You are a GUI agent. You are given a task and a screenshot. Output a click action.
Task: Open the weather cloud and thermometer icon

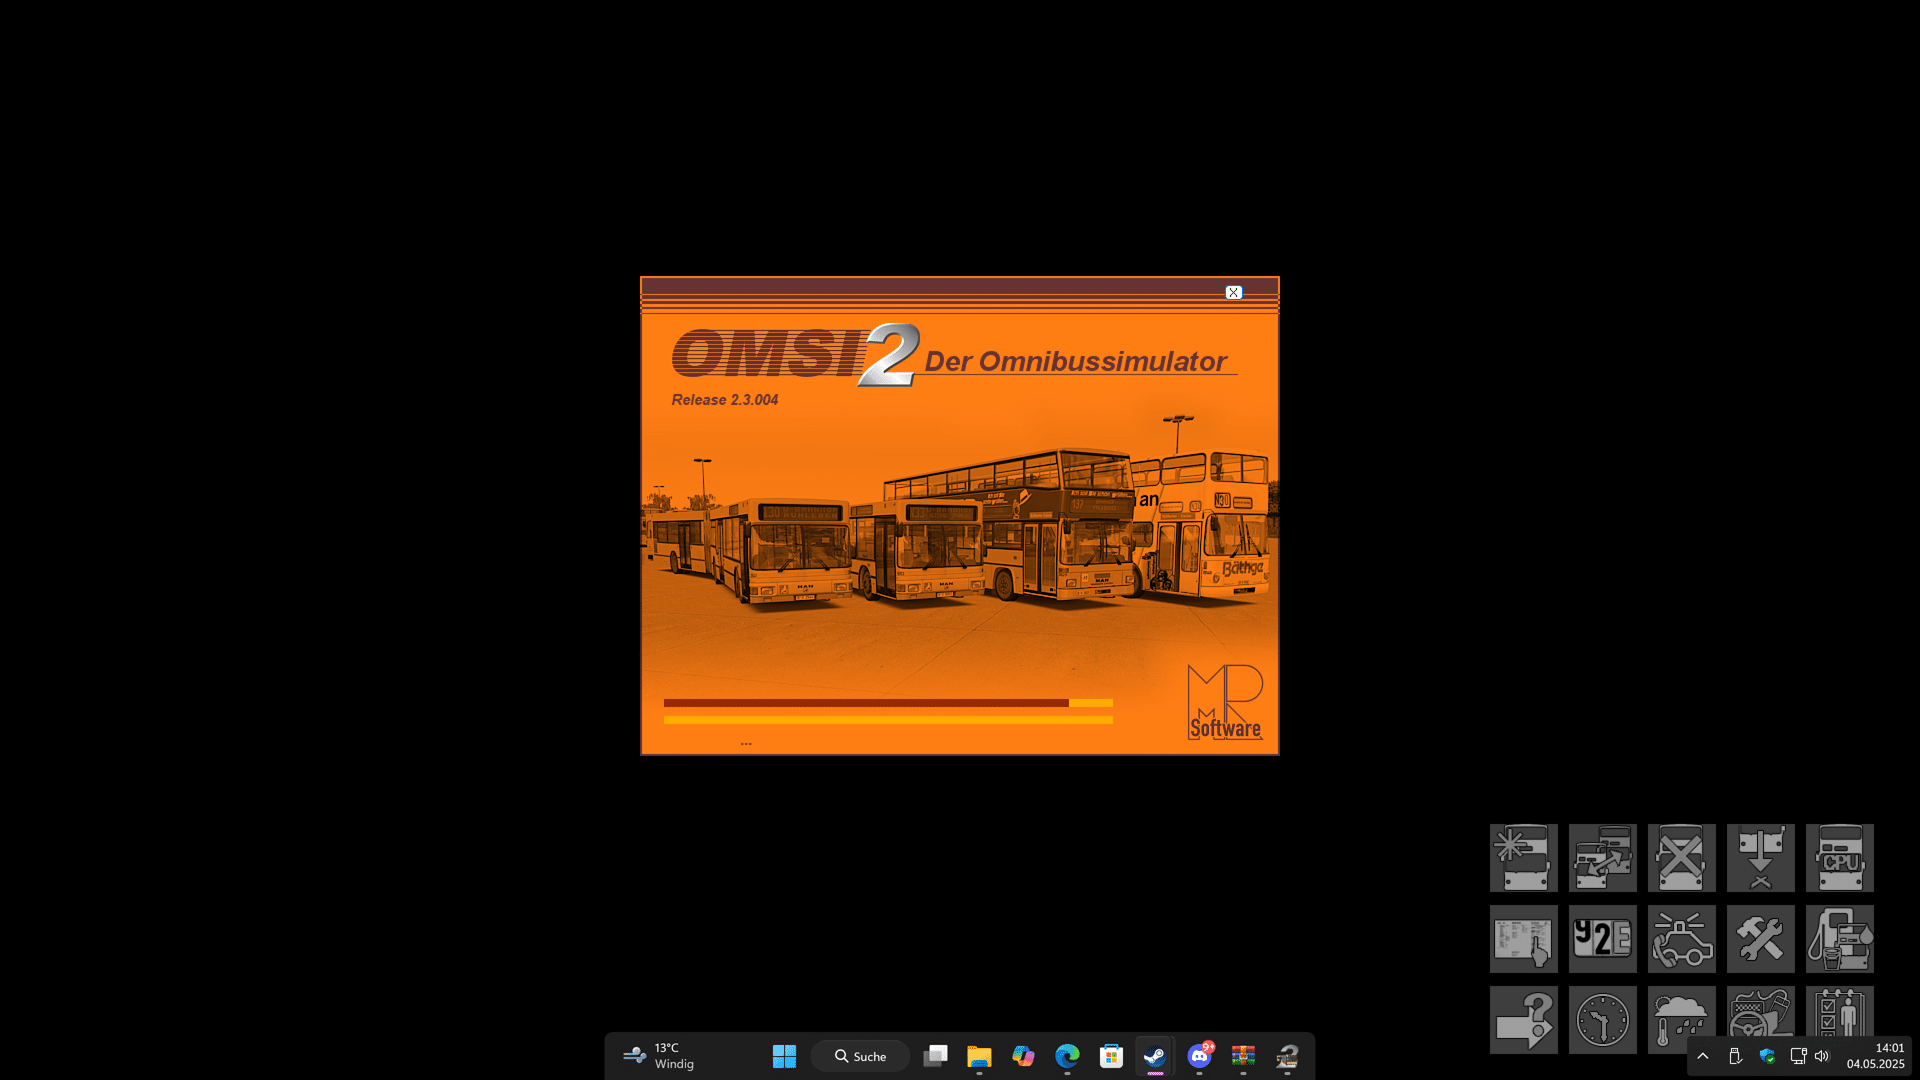(x=1681, y=1018)
